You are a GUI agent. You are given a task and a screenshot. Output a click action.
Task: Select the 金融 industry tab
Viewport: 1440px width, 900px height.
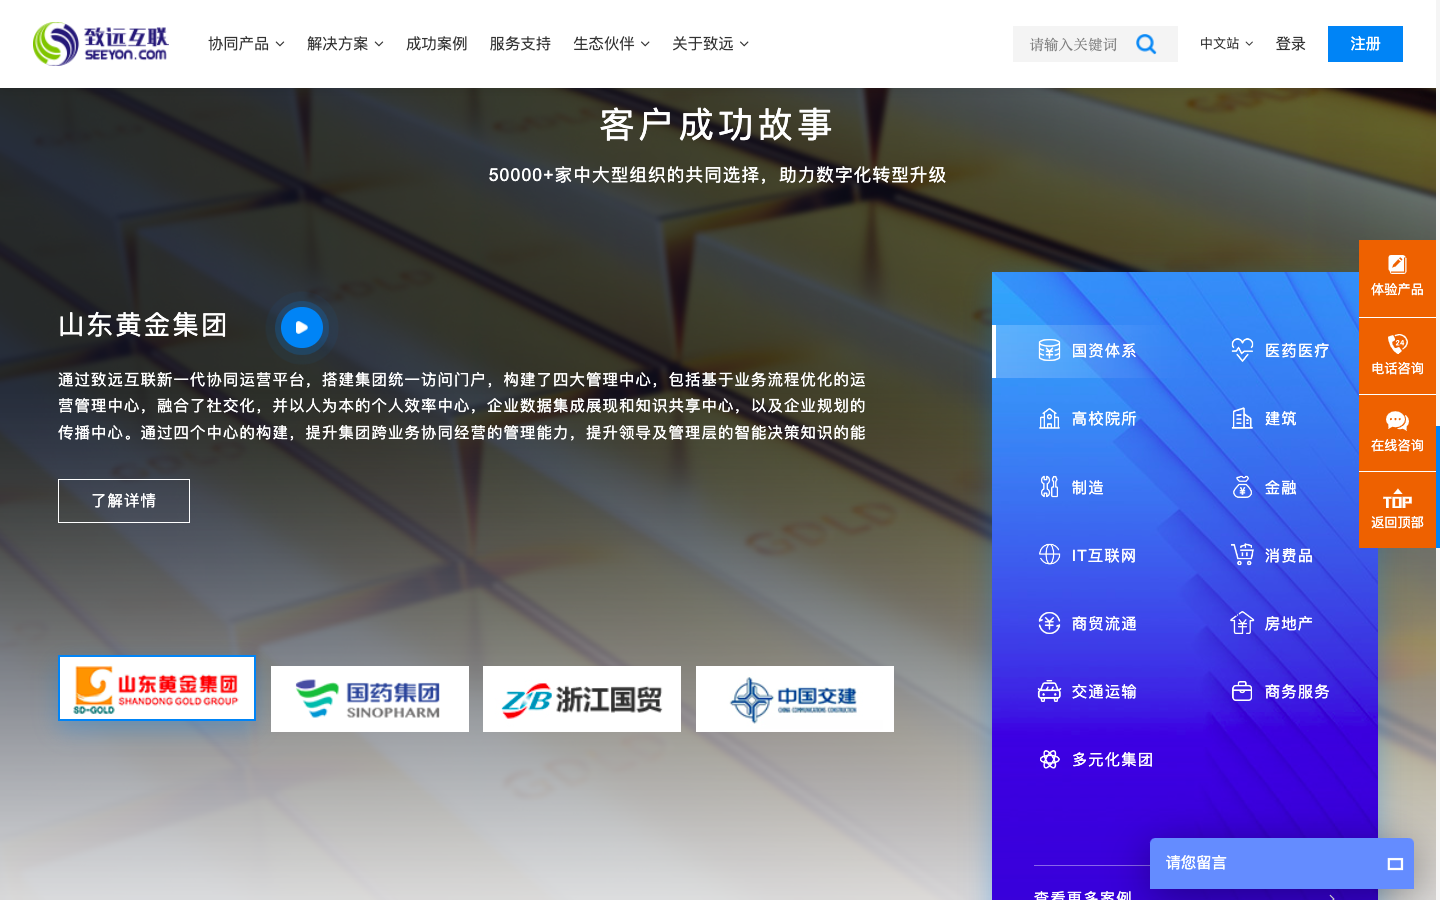coord(1265,487)
